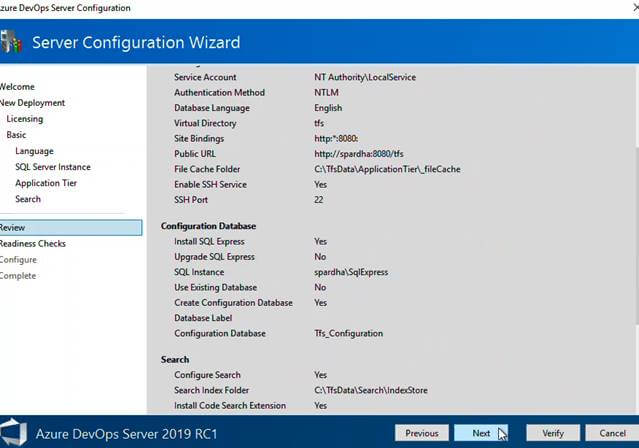The image size is (639, 448).
Task: Select the File Cache Folder path
Action: tap(387, 169)
